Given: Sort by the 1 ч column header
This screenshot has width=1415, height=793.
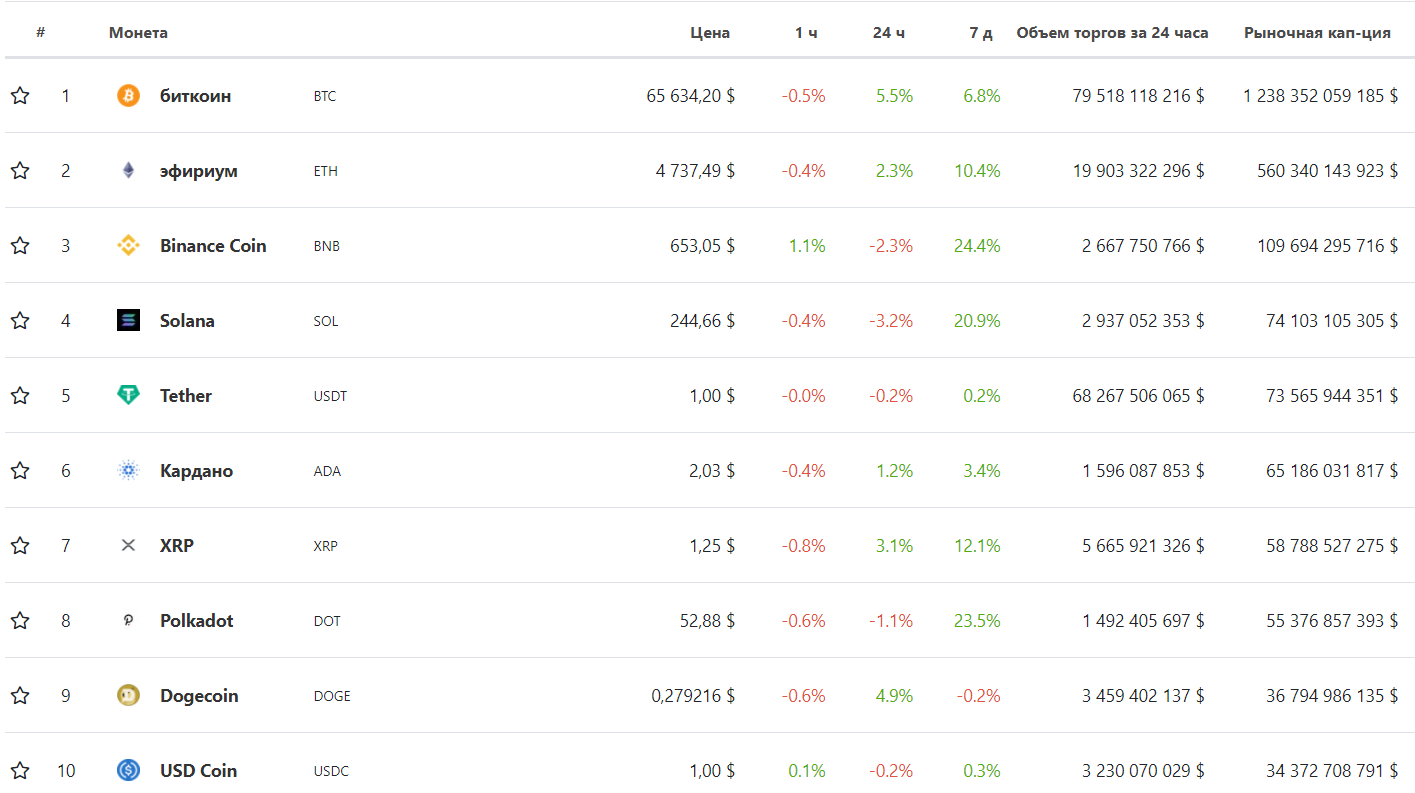Looking at the screenshot, I should tap(806, 33).
